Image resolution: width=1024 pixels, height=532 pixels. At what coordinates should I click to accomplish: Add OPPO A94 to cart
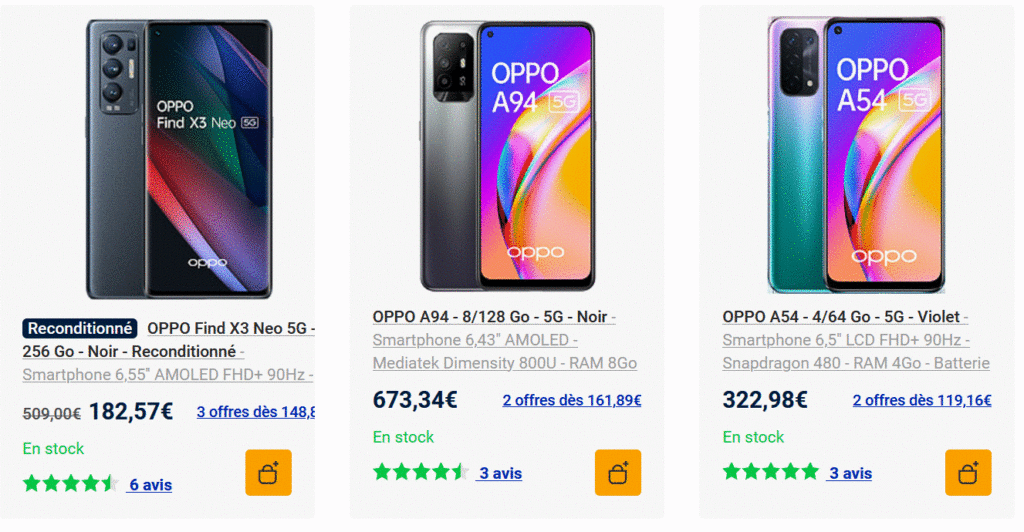click(618, 472)
